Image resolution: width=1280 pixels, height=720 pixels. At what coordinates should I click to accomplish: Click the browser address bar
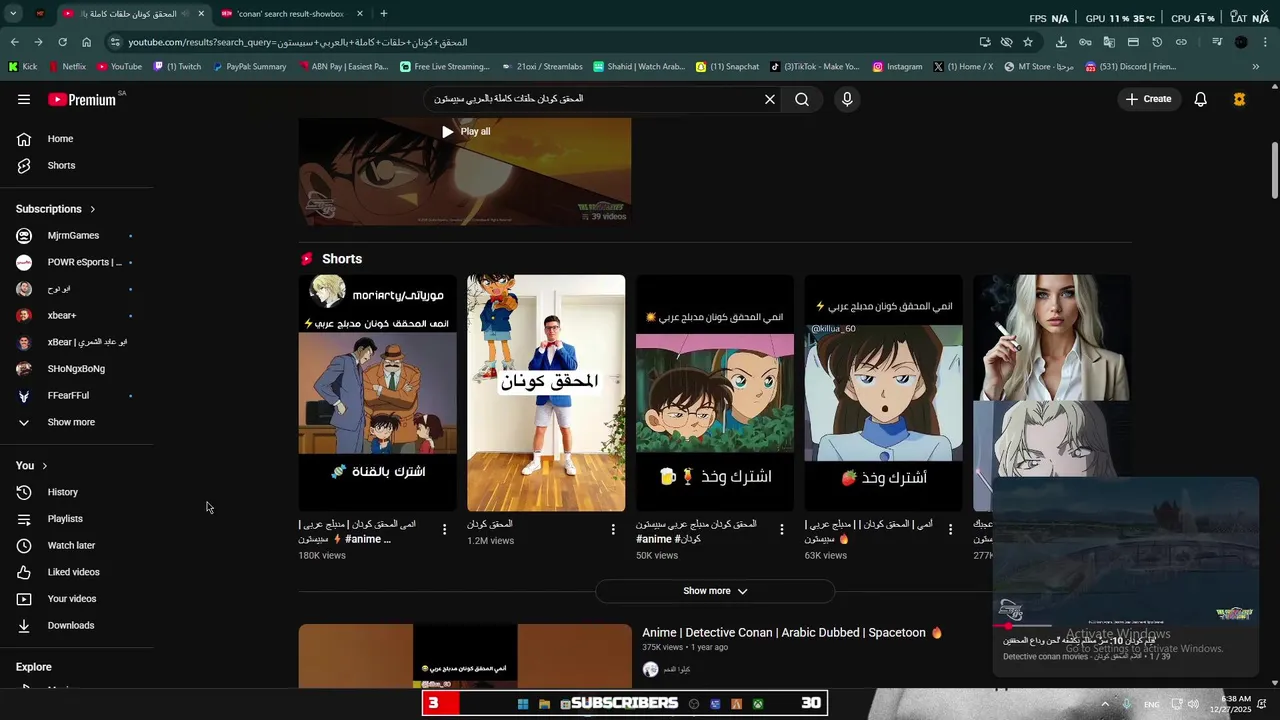tap(540, 42)
